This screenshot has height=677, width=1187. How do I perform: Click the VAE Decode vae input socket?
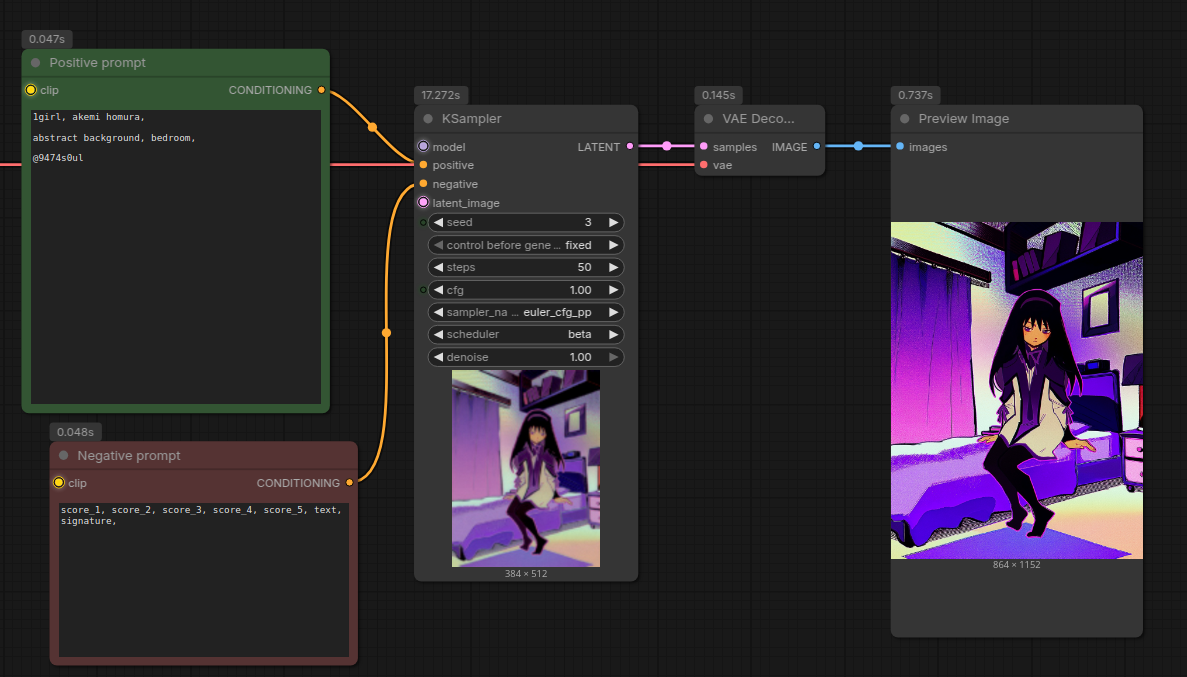704,165
